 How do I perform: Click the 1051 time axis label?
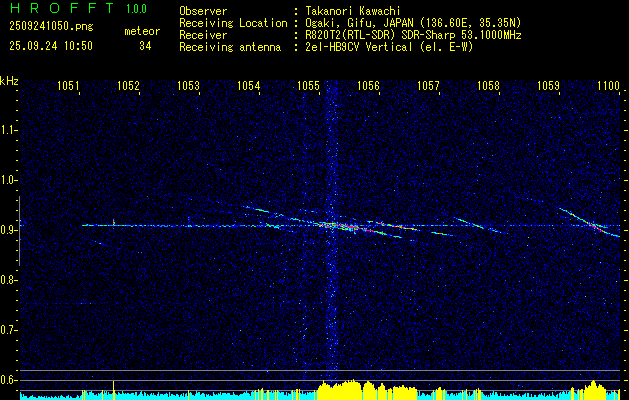(68, 85)
